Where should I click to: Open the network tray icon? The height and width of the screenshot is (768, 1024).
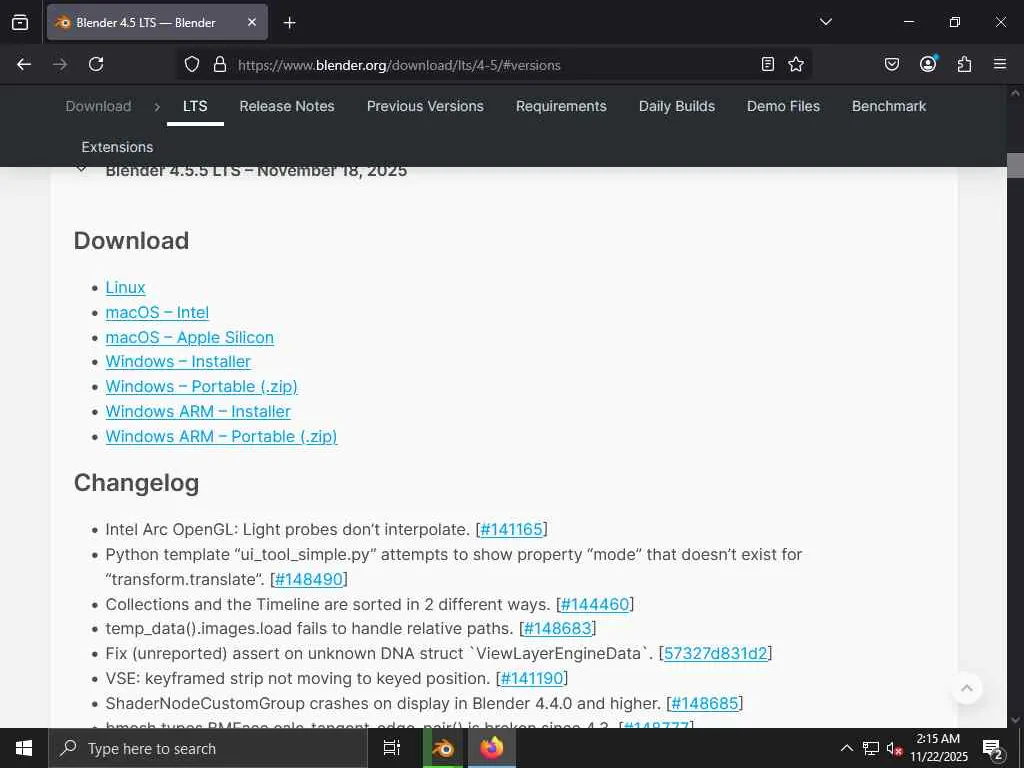(871, 748)
